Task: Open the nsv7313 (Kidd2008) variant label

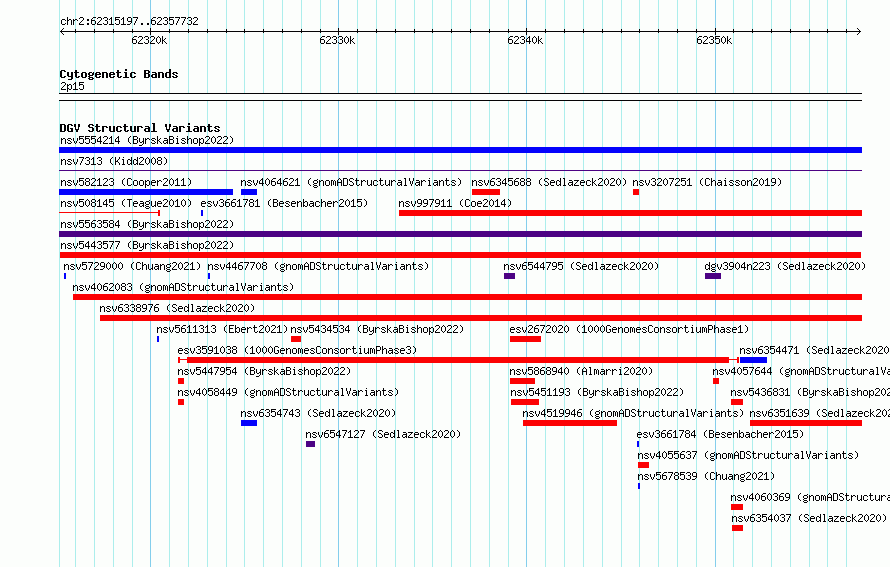Action: 114,161
